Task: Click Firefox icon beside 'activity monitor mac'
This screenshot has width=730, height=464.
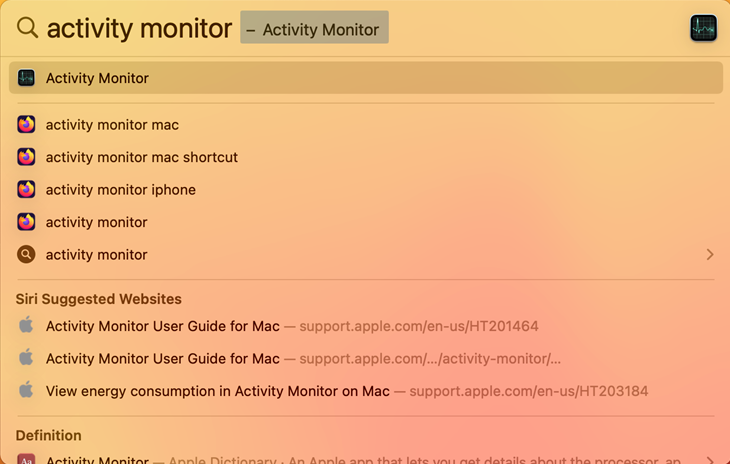Action: (26, 125)
